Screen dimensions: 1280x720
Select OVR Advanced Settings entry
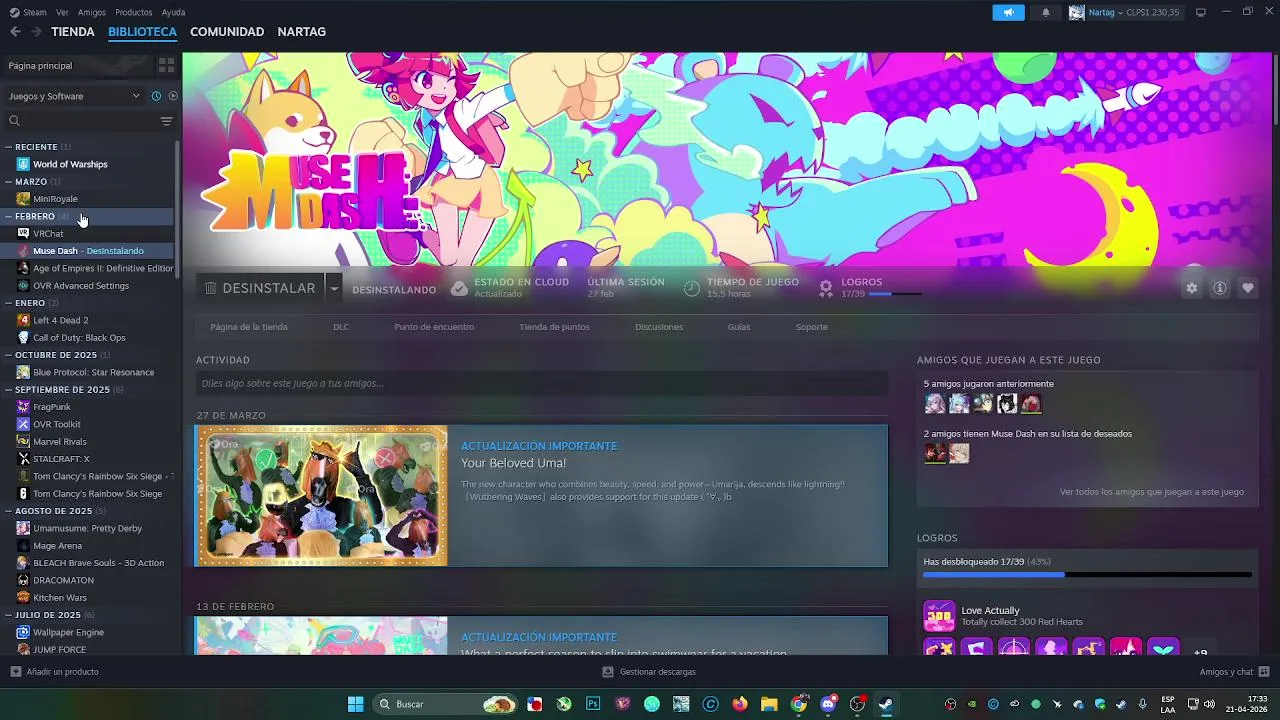coord(81,286)
